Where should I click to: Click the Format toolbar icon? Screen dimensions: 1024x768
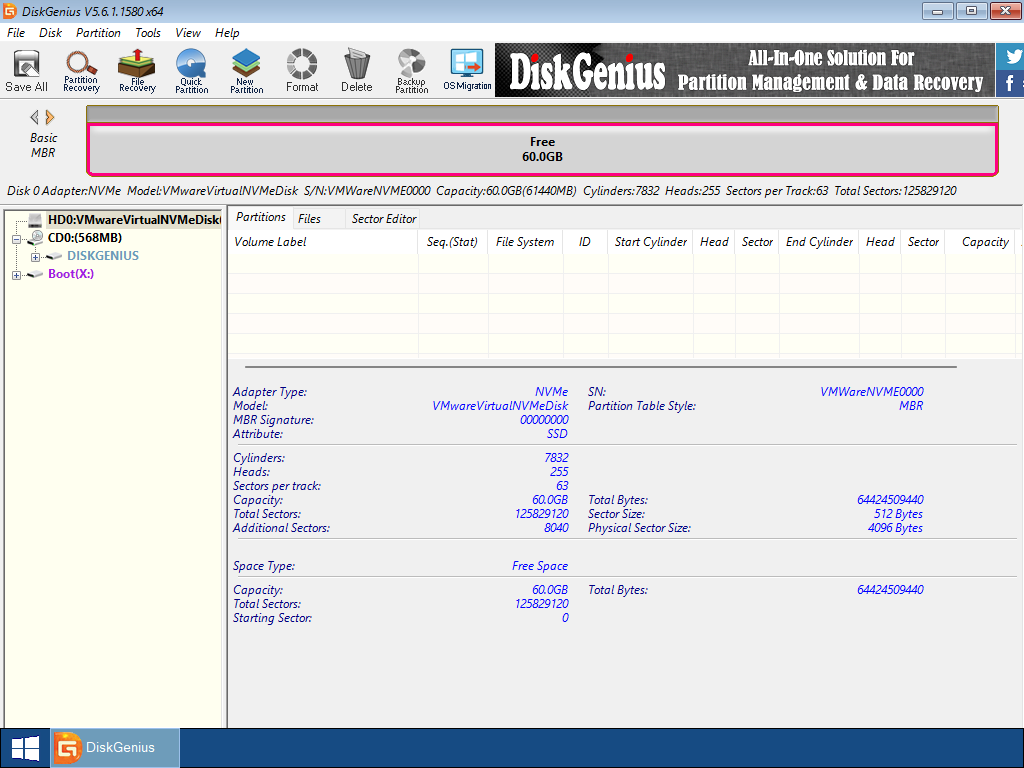301,71
